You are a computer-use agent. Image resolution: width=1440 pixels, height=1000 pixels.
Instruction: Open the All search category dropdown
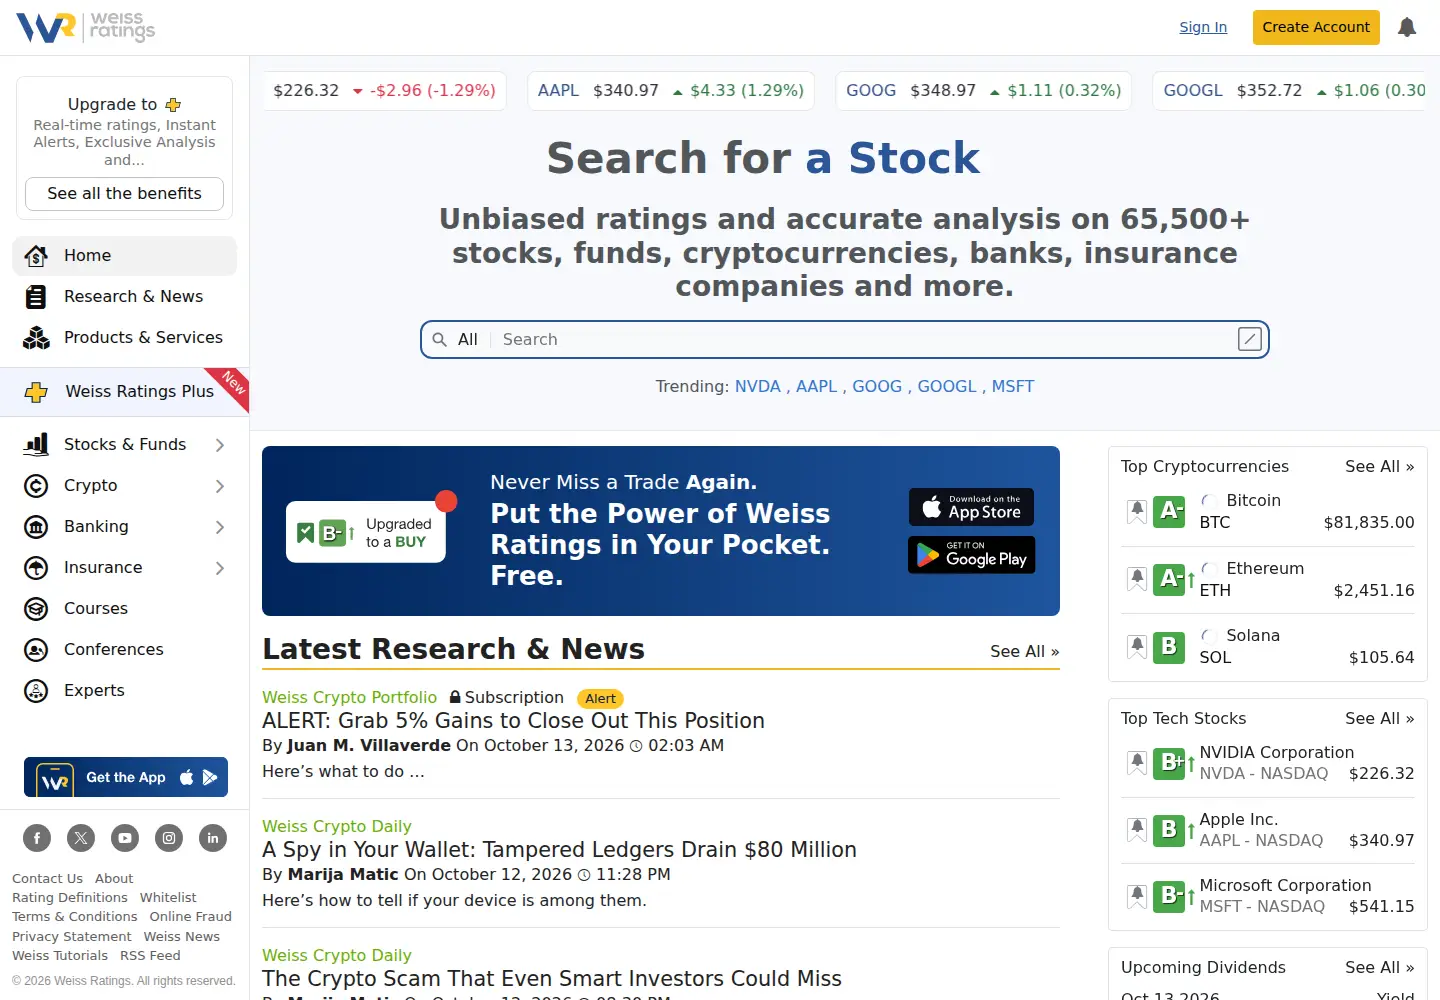point(468,340)
